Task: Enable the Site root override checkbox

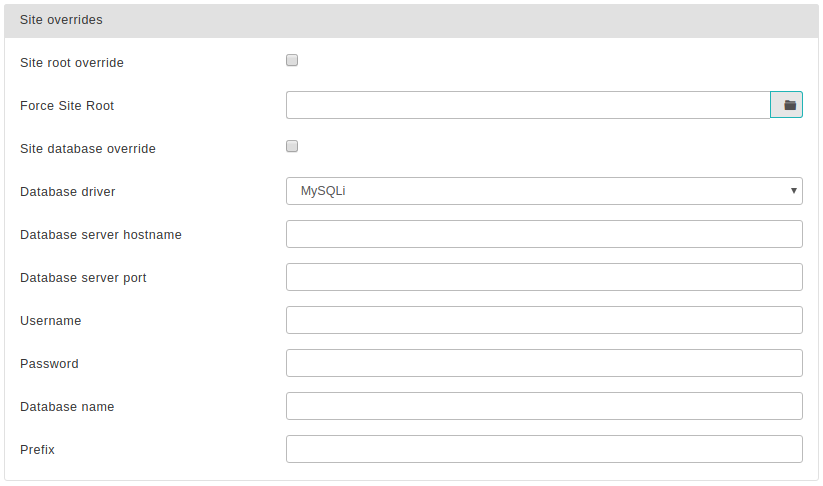Action: 292,61
